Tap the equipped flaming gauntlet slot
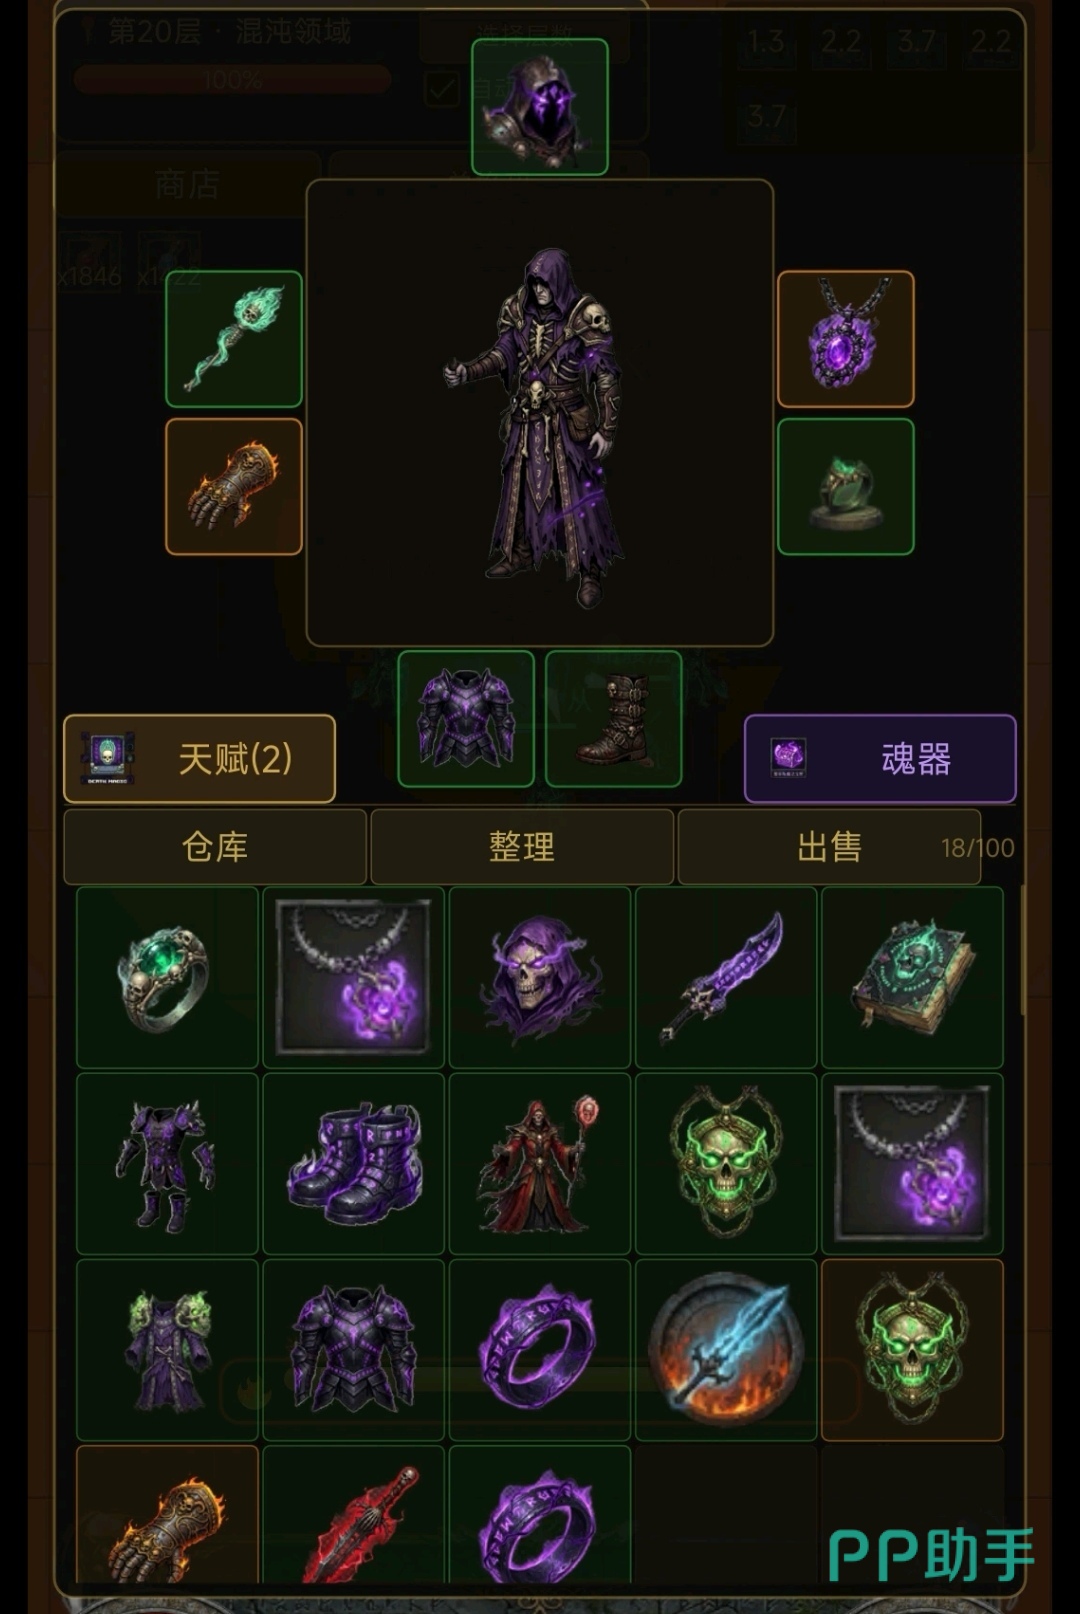Image resolution: width=1080 pixels, height=1614 pixels. click(x=234, y=487)
